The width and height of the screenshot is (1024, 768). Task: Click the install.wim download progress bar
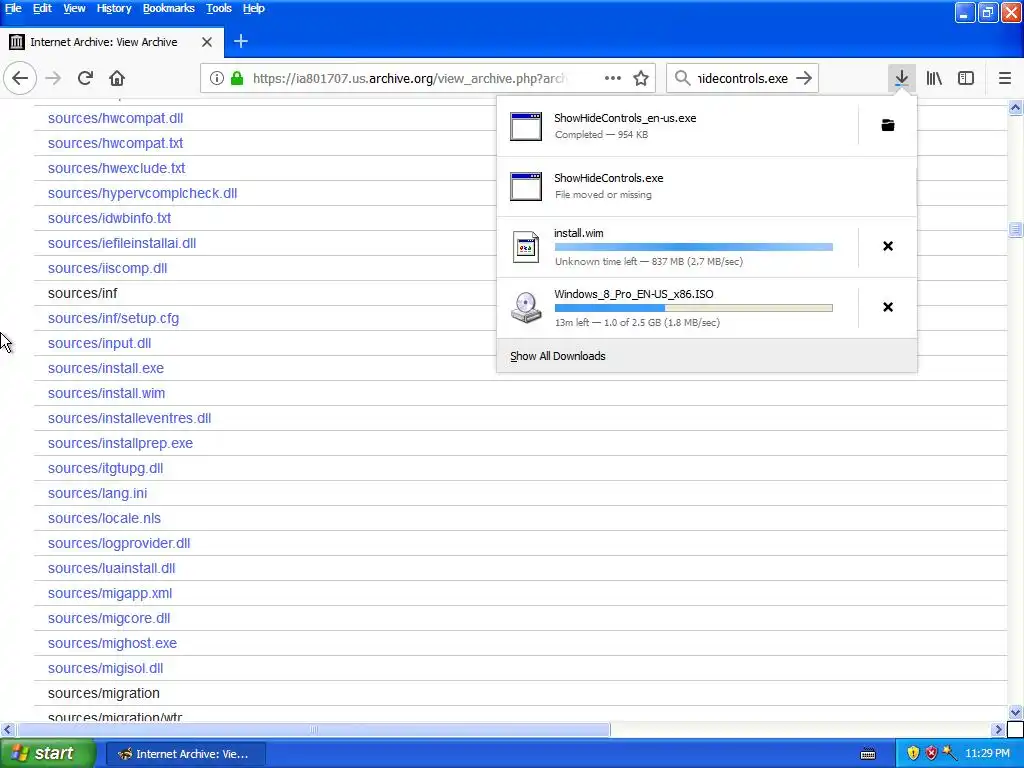click(x=694, y=247)
